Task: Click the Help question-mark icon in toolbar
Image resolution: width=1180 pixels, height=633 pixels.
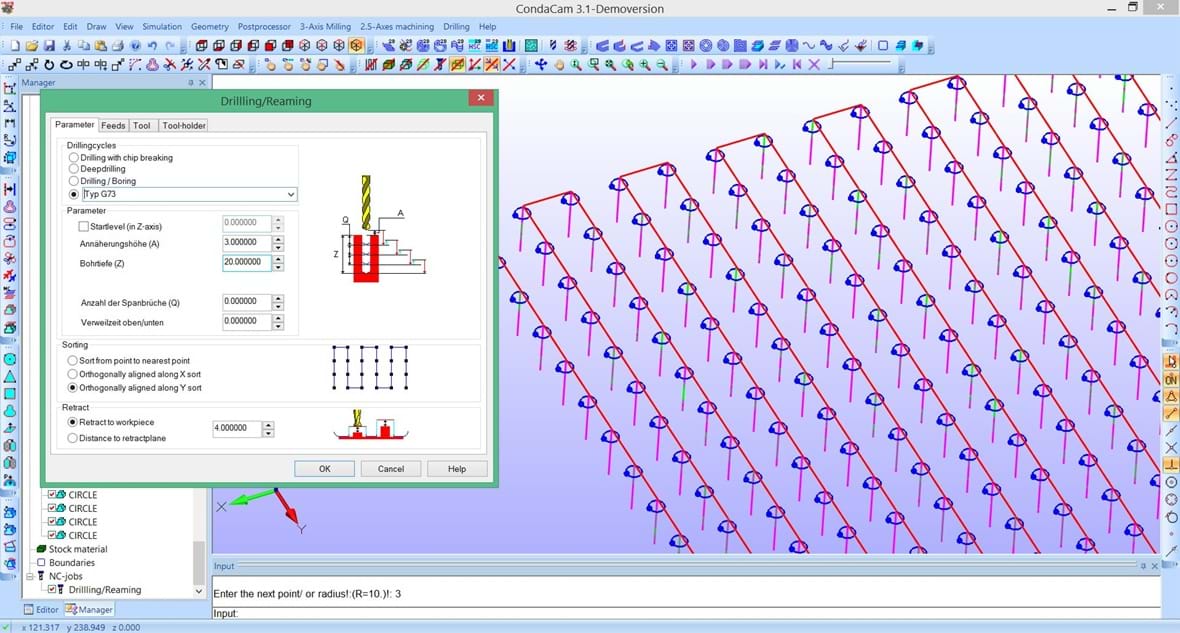Action: click(x=135, y=46)
